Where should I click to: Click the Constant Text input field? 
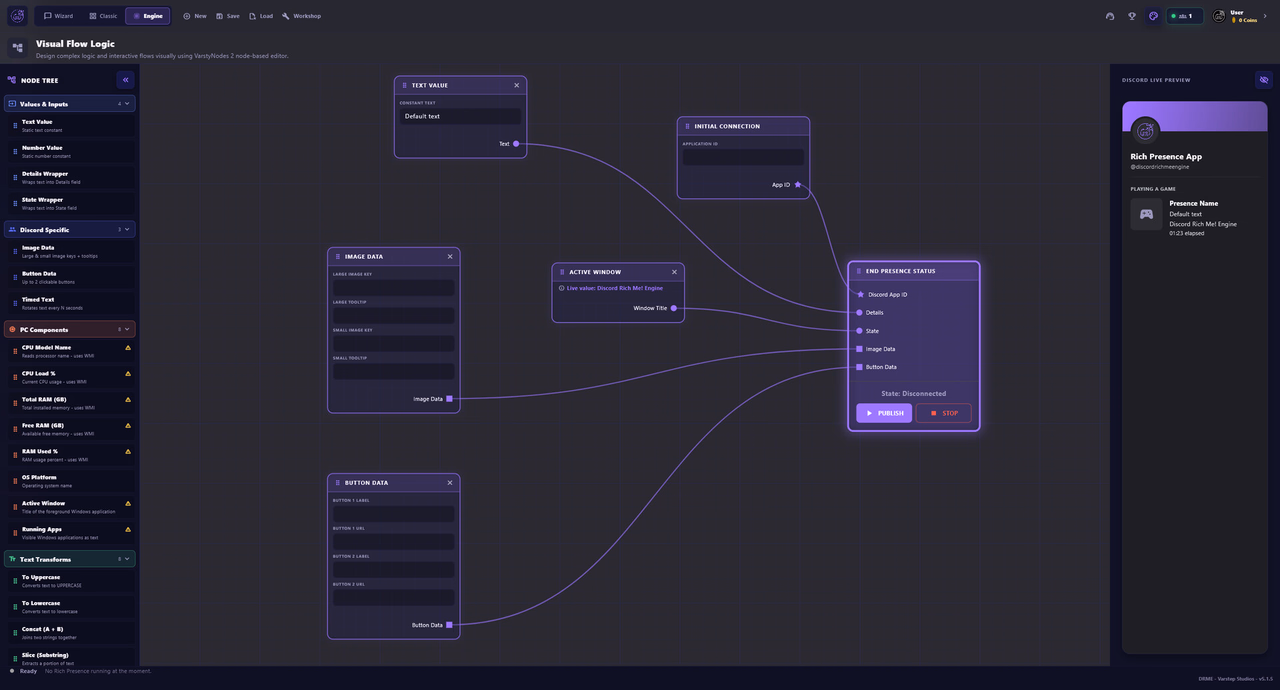tap(460, 116)
